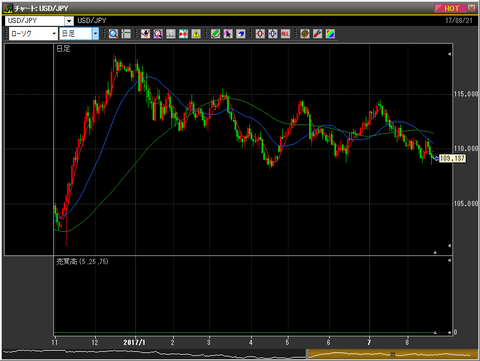Click the cyan icon with red burst

(x=183, y=34)
